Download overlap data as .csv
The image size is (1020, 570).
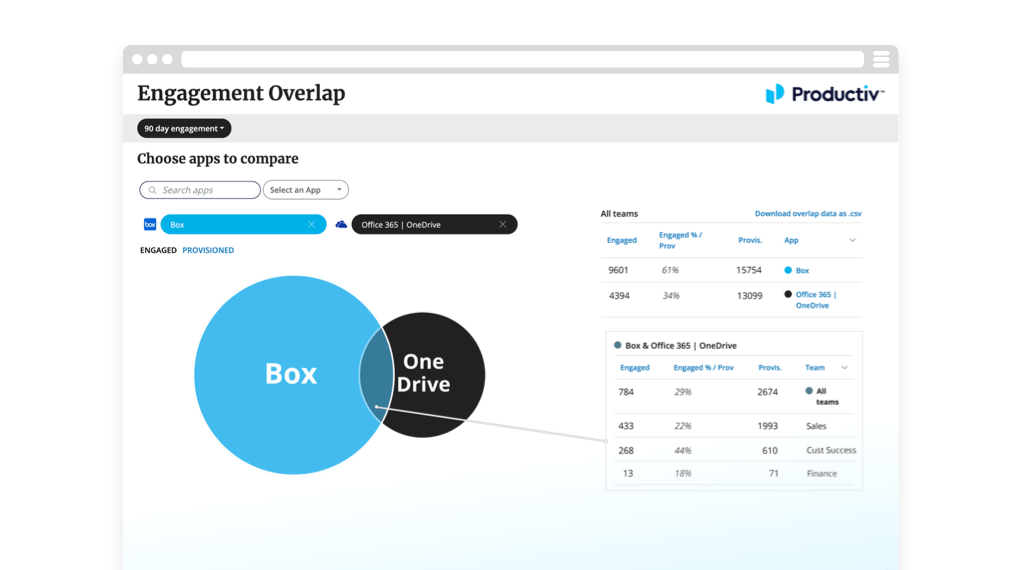tap(808, 213)
